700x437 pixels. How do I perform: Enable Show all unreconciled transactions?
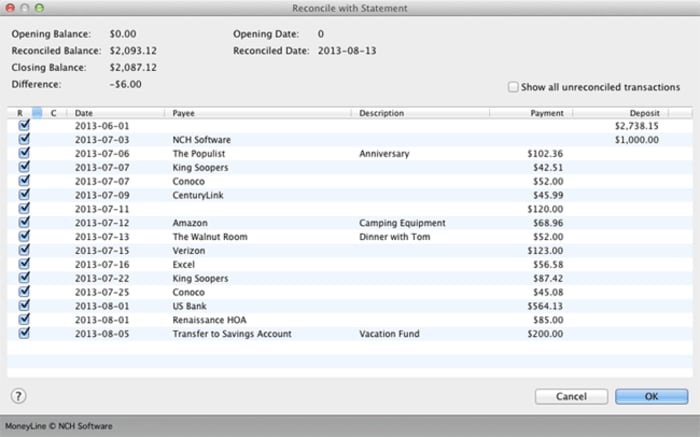(513, 87)
